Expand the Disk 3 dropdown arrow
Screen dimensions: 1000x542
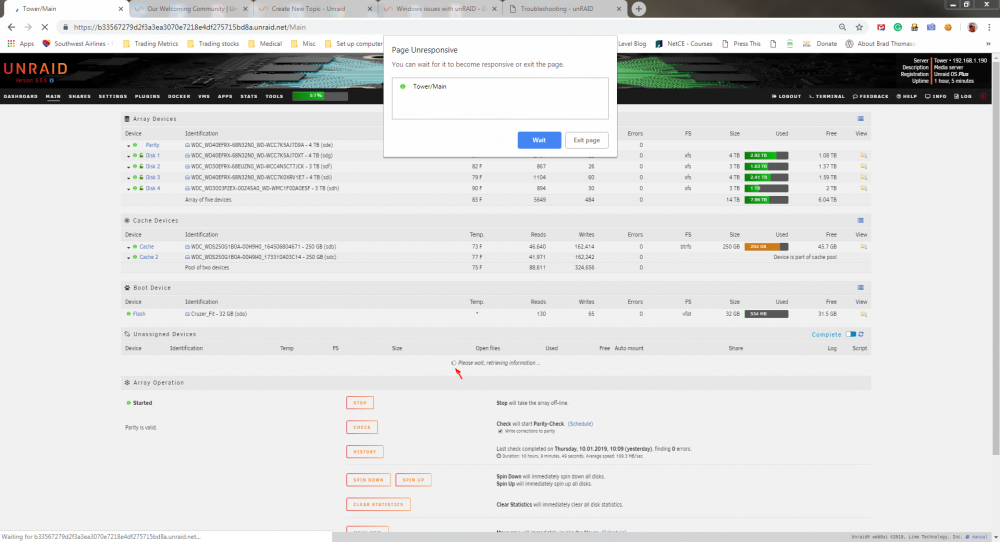point(128,178)
